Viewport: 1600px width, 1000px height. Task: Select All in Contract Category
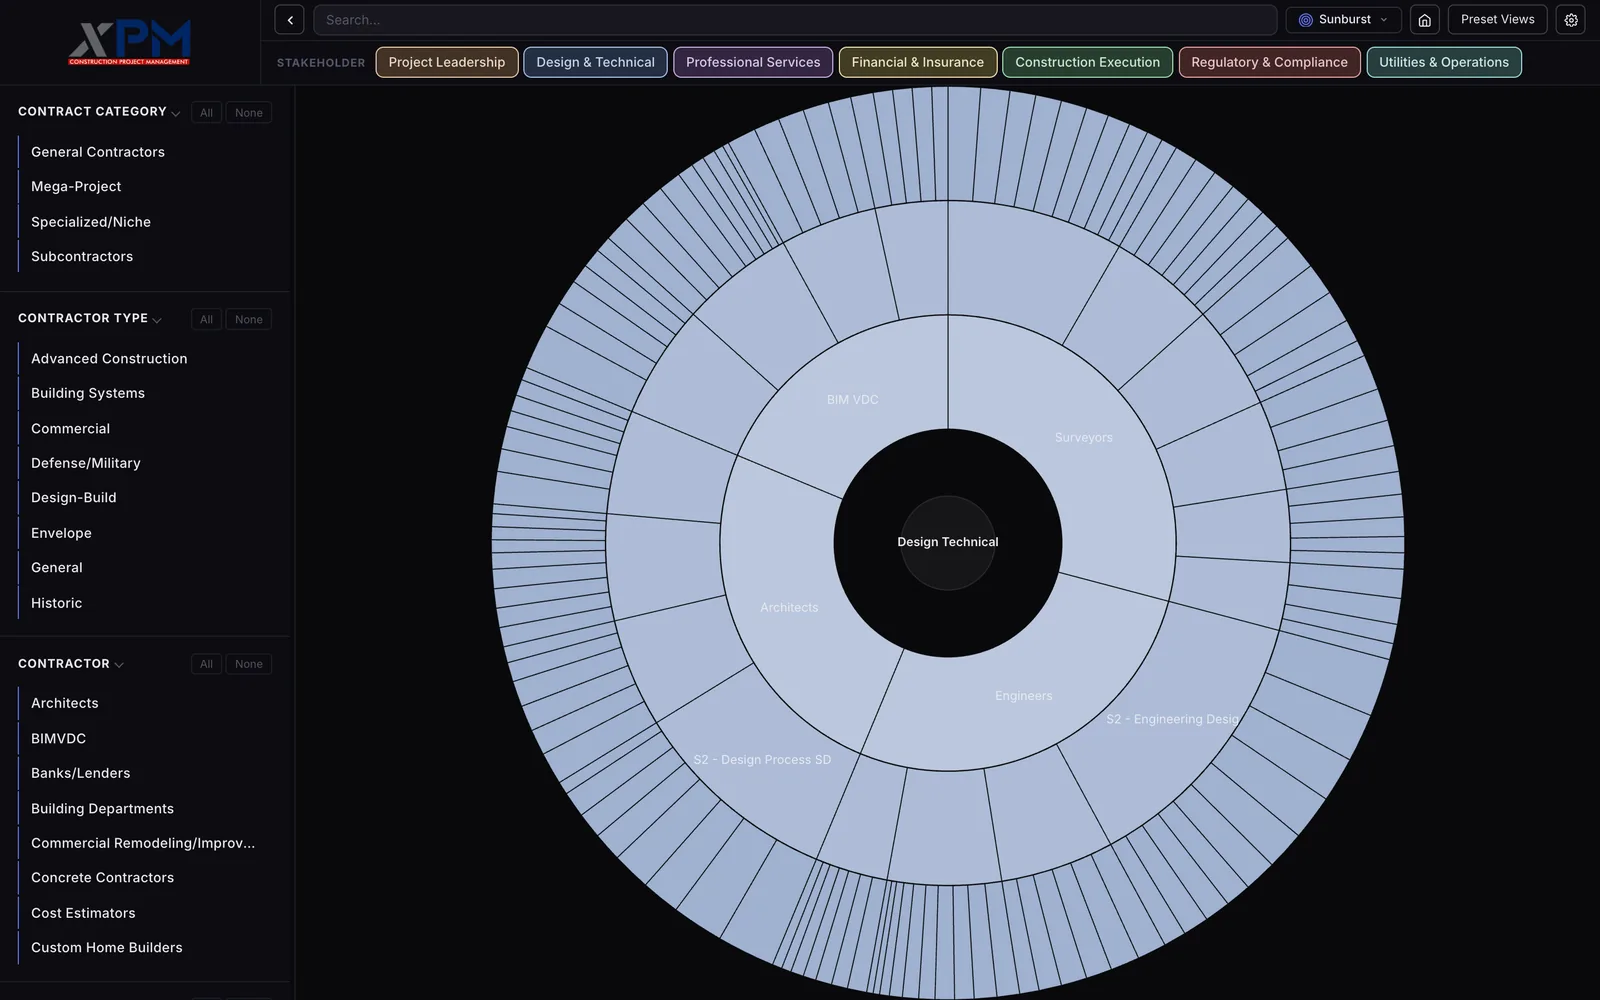206,113
